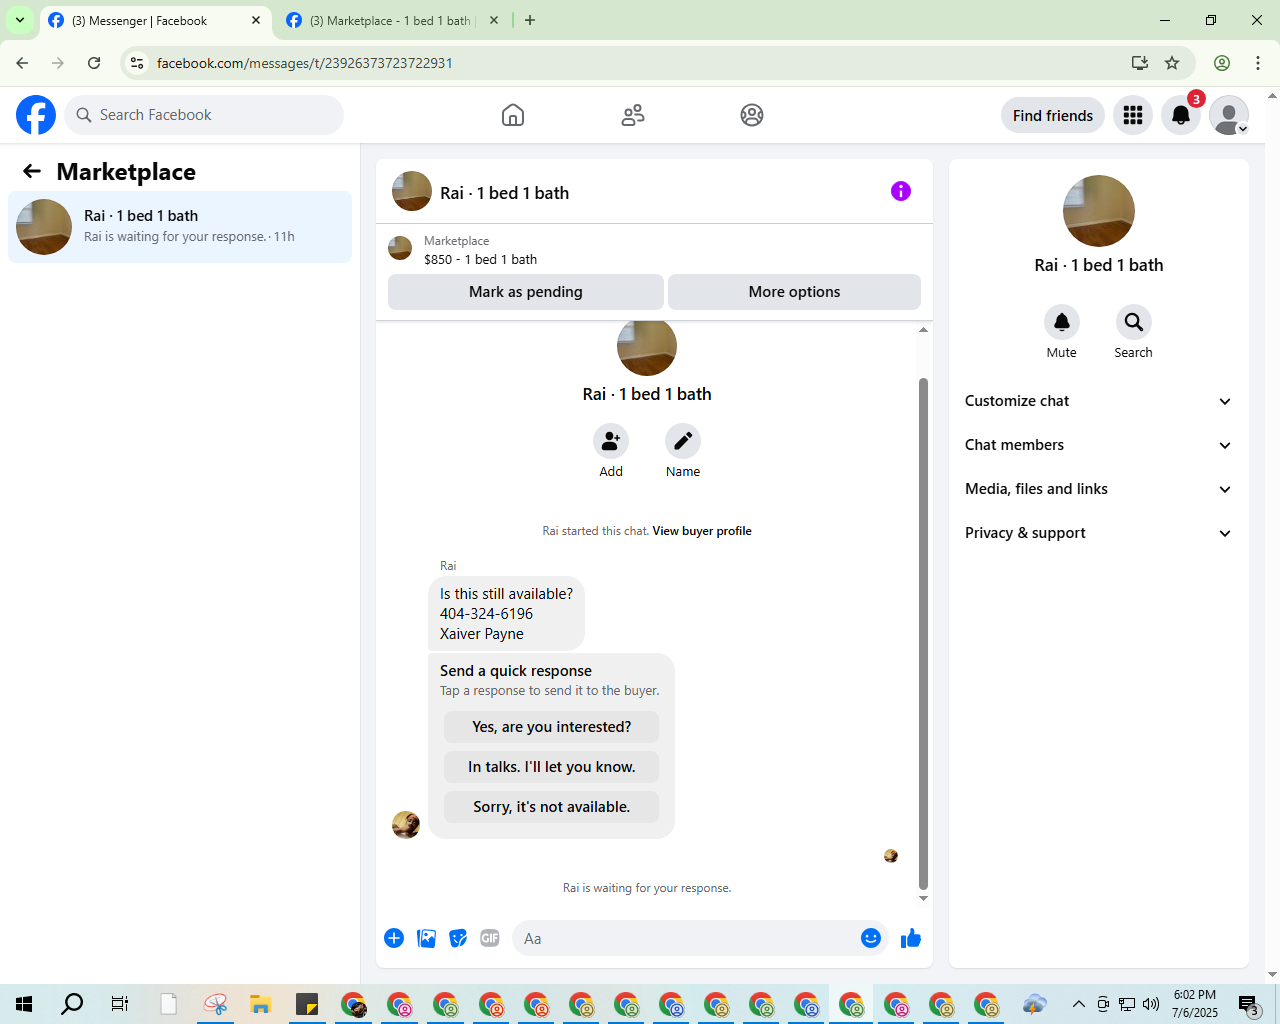1280x1024 pixels.
Task: Open the notifications bell with 3 badge
Action: coord(1181,115)
